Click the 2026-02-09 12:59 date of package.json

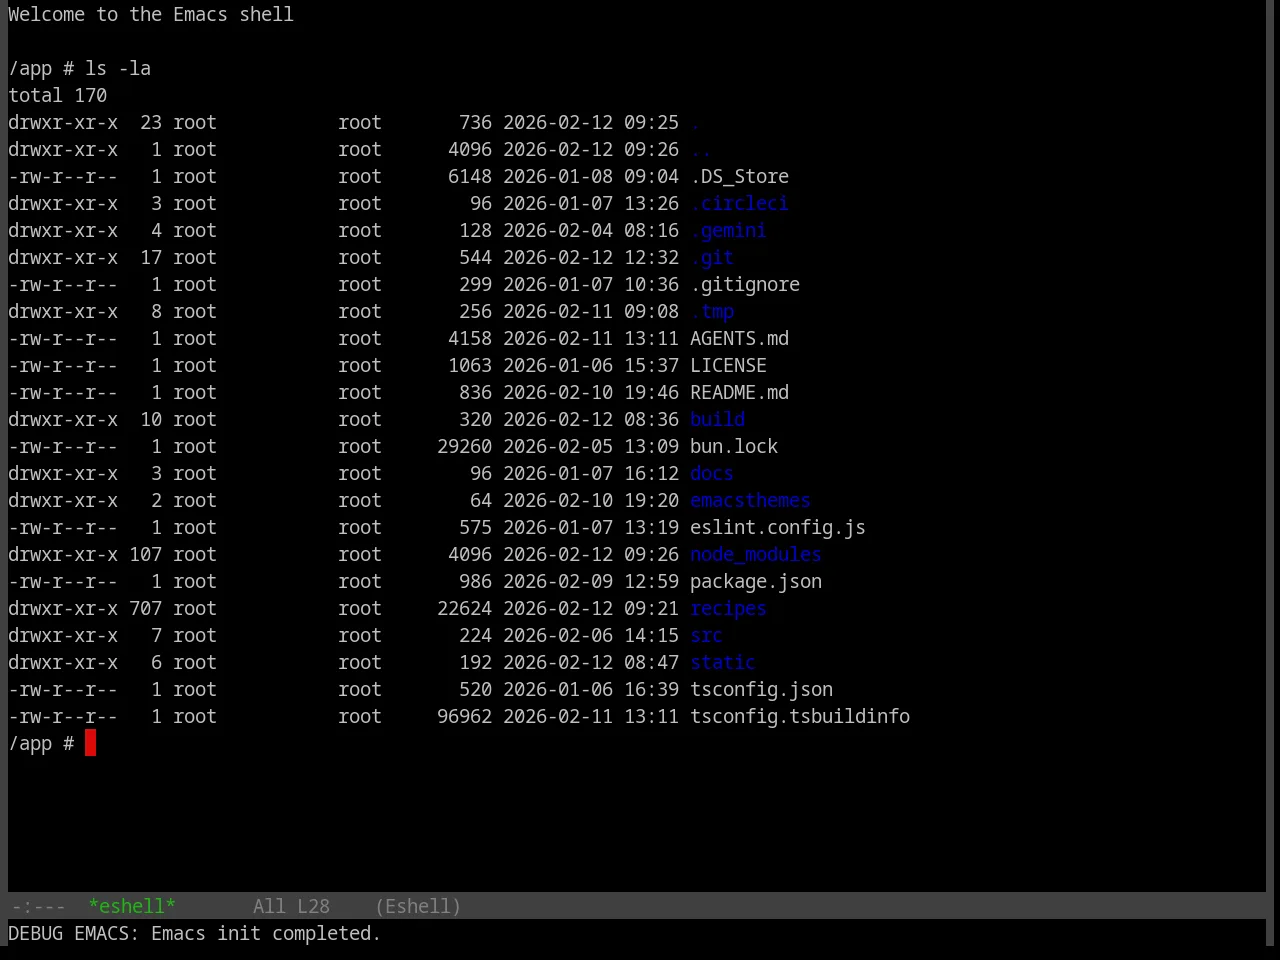pos(591,582)
